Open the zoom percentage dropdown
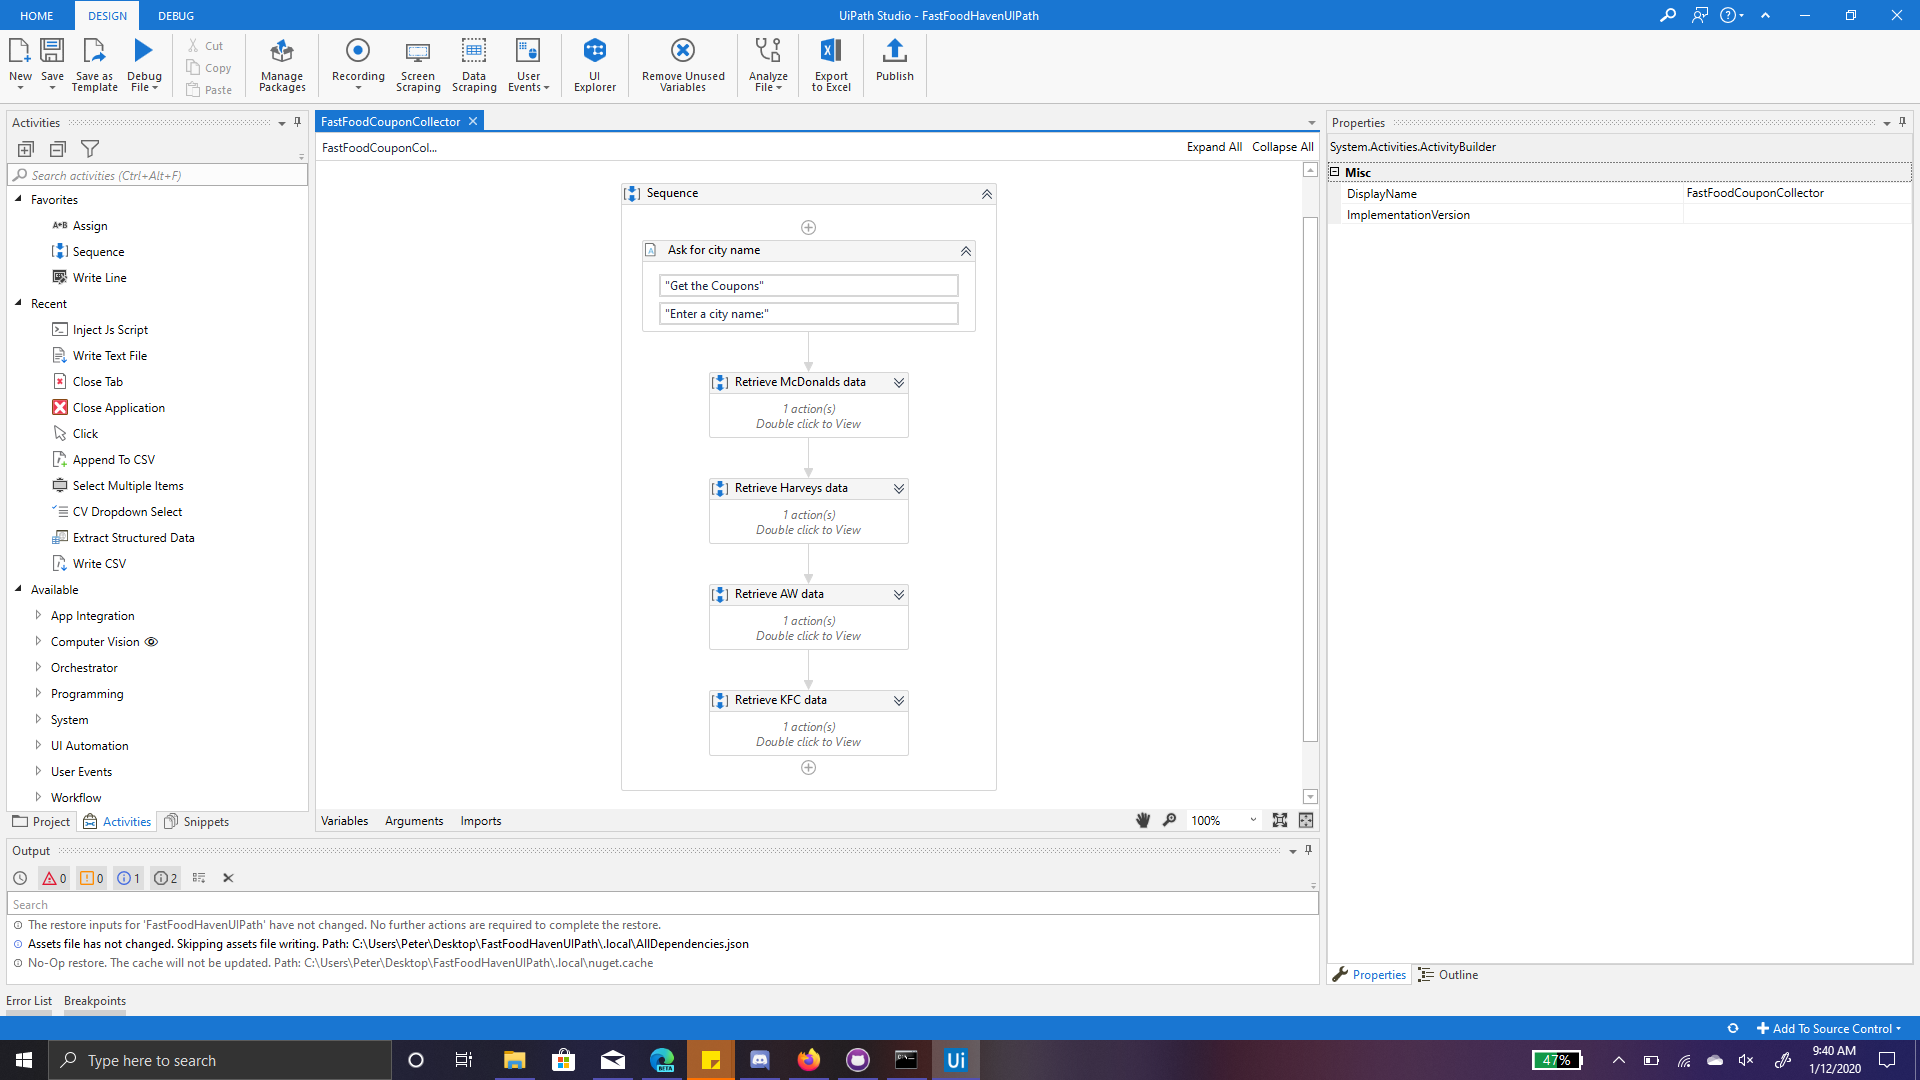This screenshot has height=1080, width=1920. (1253, 820)
